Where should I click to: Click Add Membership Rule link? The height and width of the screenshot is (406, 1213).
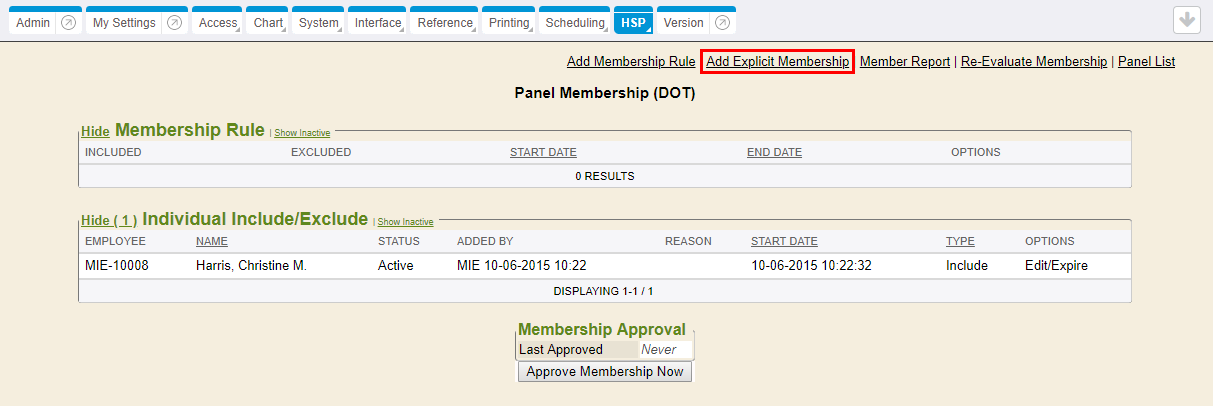point(630,62)
